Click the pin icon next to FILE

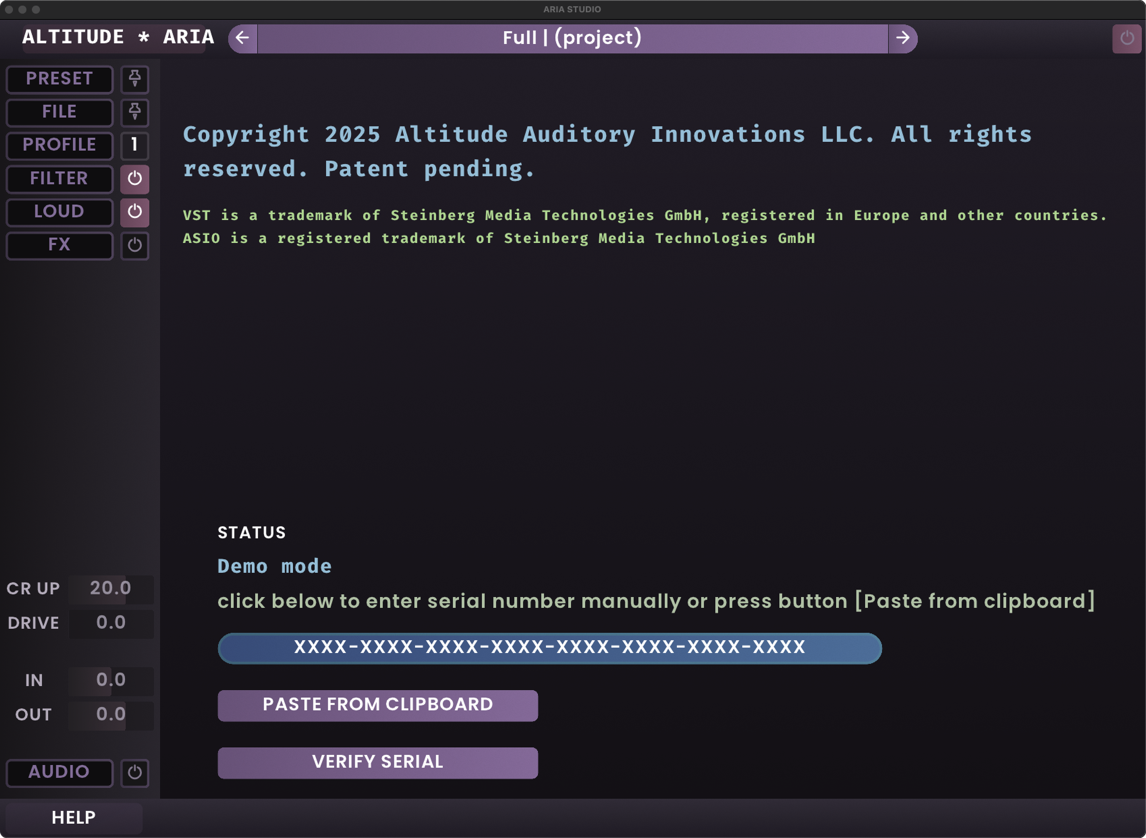click(x=135, y=112)
